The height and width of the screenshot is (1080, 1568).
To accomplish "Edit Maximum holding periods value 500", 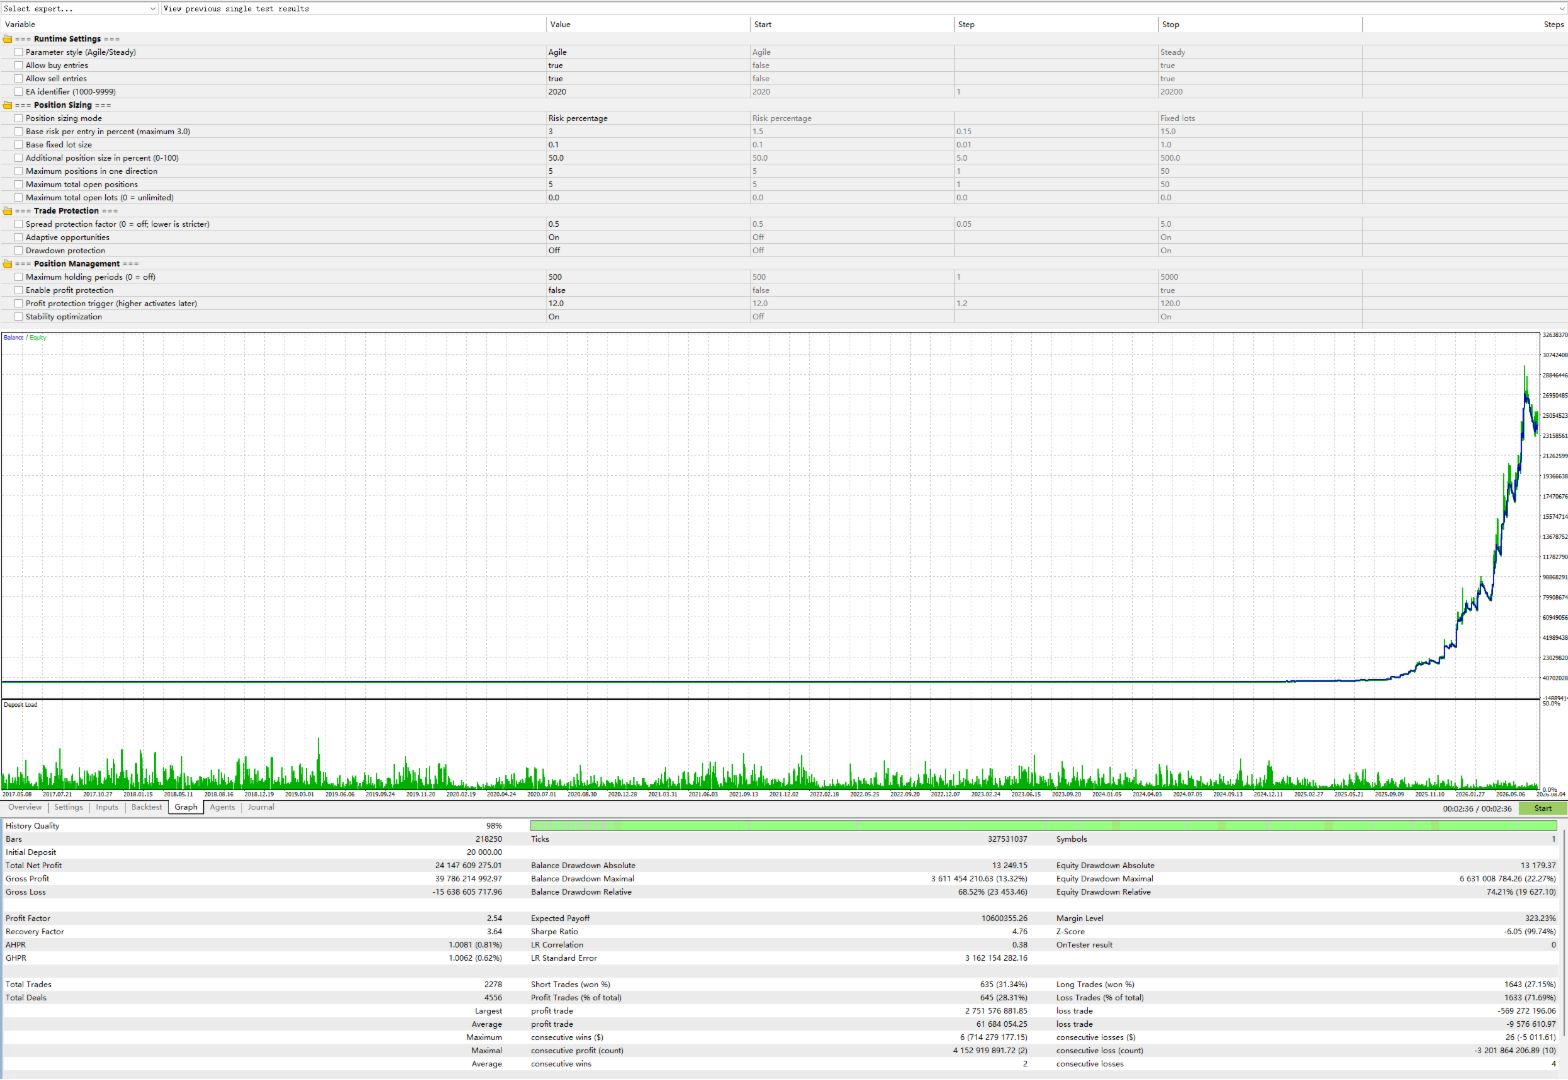I will pos(648,277).
